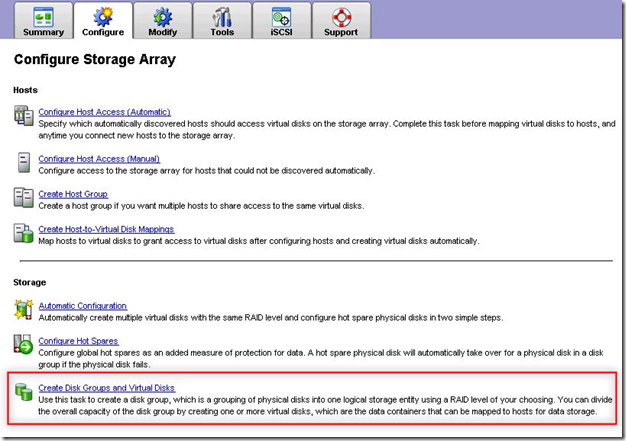This screenshot has height=441, width=626.
Task: Open the Support tab
Action: coord(341,21)
